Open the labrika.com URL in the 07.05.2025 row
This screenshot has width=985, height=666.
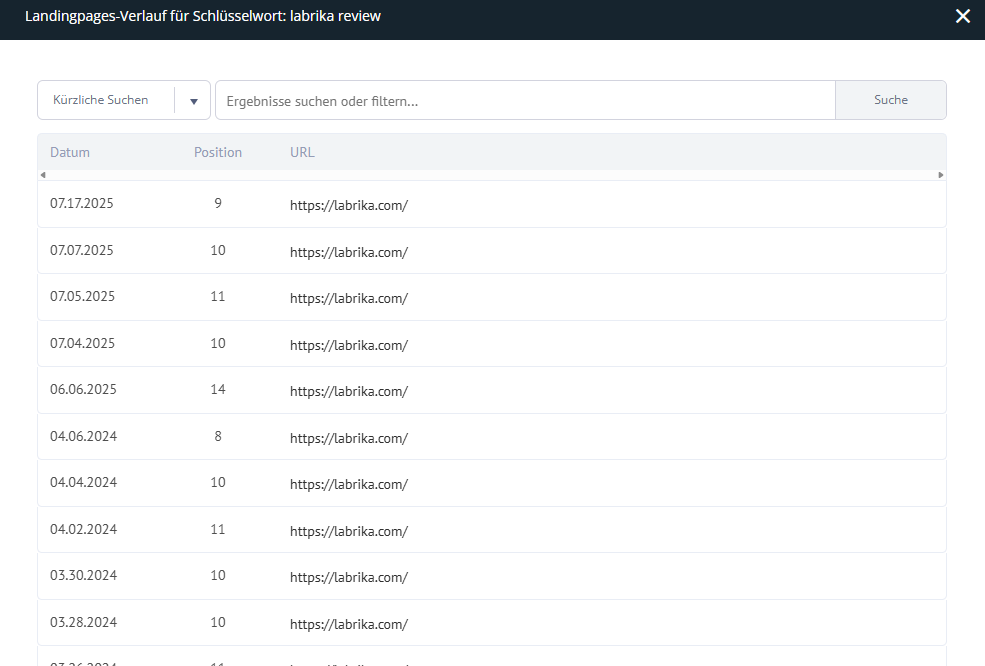point(349,298)
